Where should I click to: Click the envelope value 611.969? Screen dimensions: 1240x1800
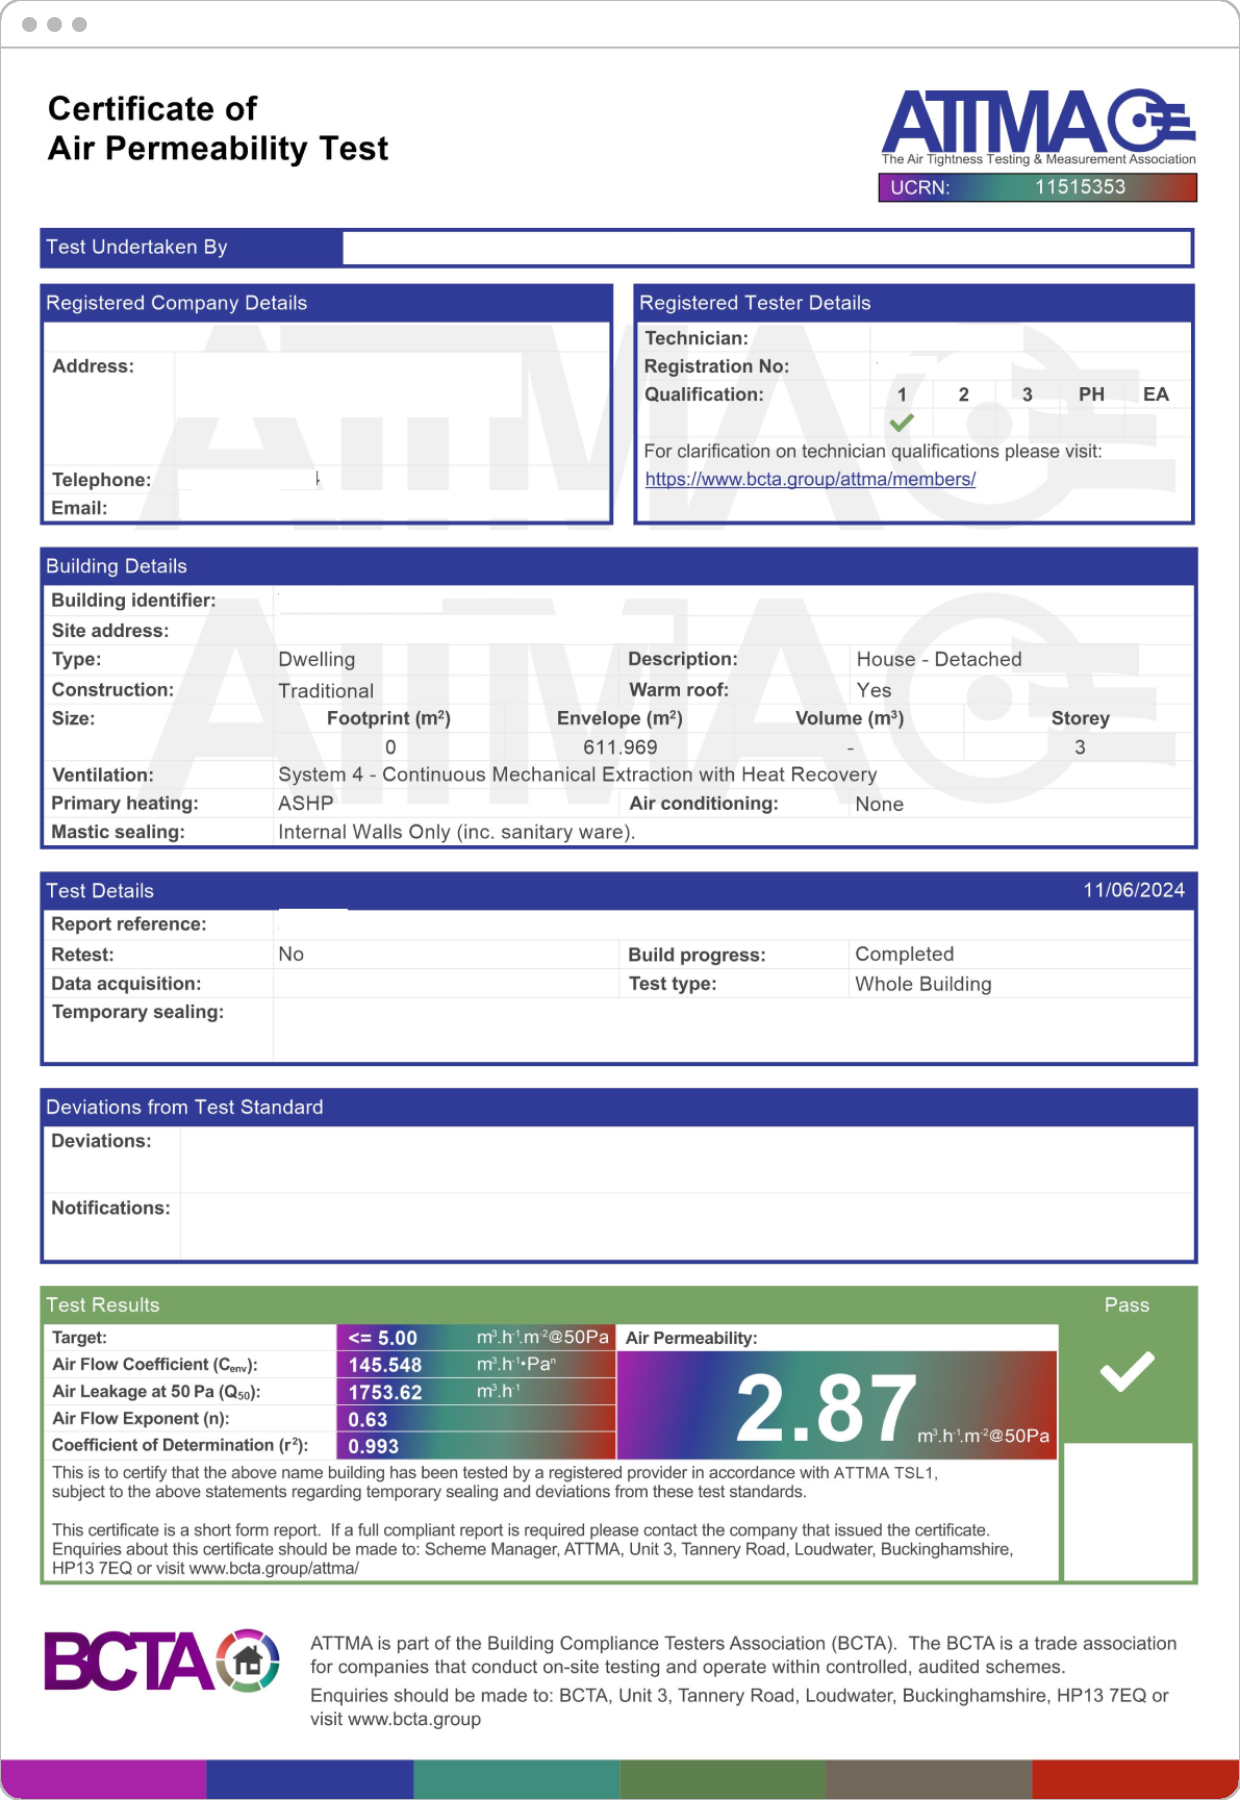[x=620, y=747]
